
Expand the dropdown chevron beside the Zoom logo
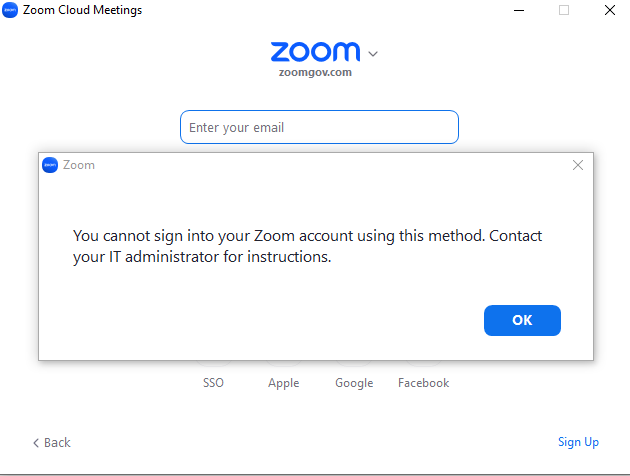point(373,54)
